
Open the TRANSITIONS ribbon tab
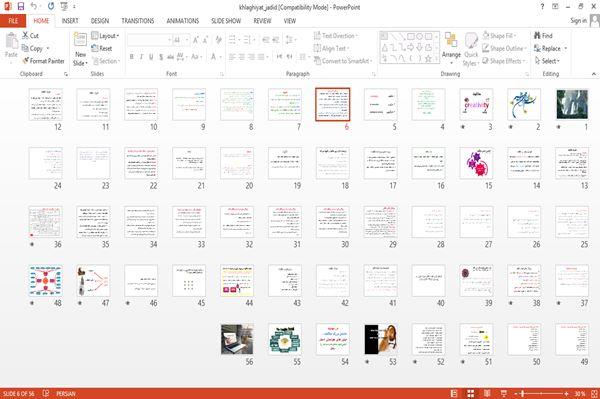138,21
